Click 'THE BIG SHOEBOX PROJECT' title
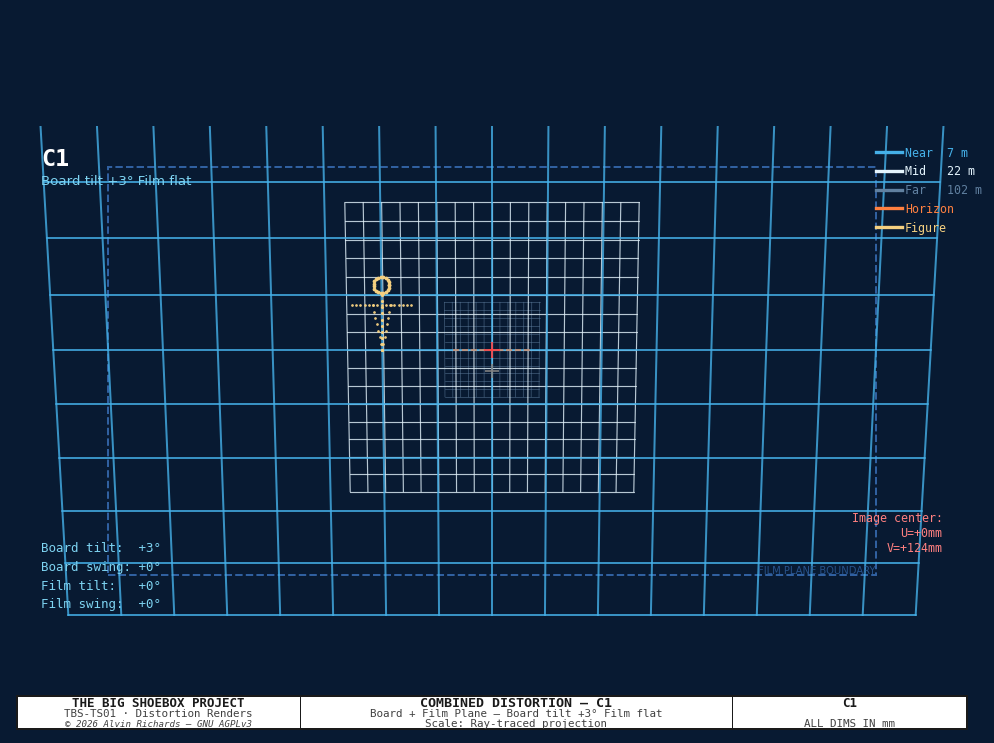The width and height of the screenshot is (994, 743). [158, 703]
